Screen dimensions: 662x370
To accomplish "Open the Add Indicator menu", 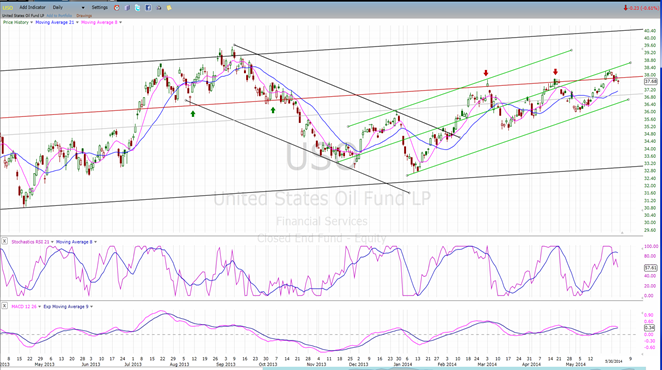I will click(33, 8).
